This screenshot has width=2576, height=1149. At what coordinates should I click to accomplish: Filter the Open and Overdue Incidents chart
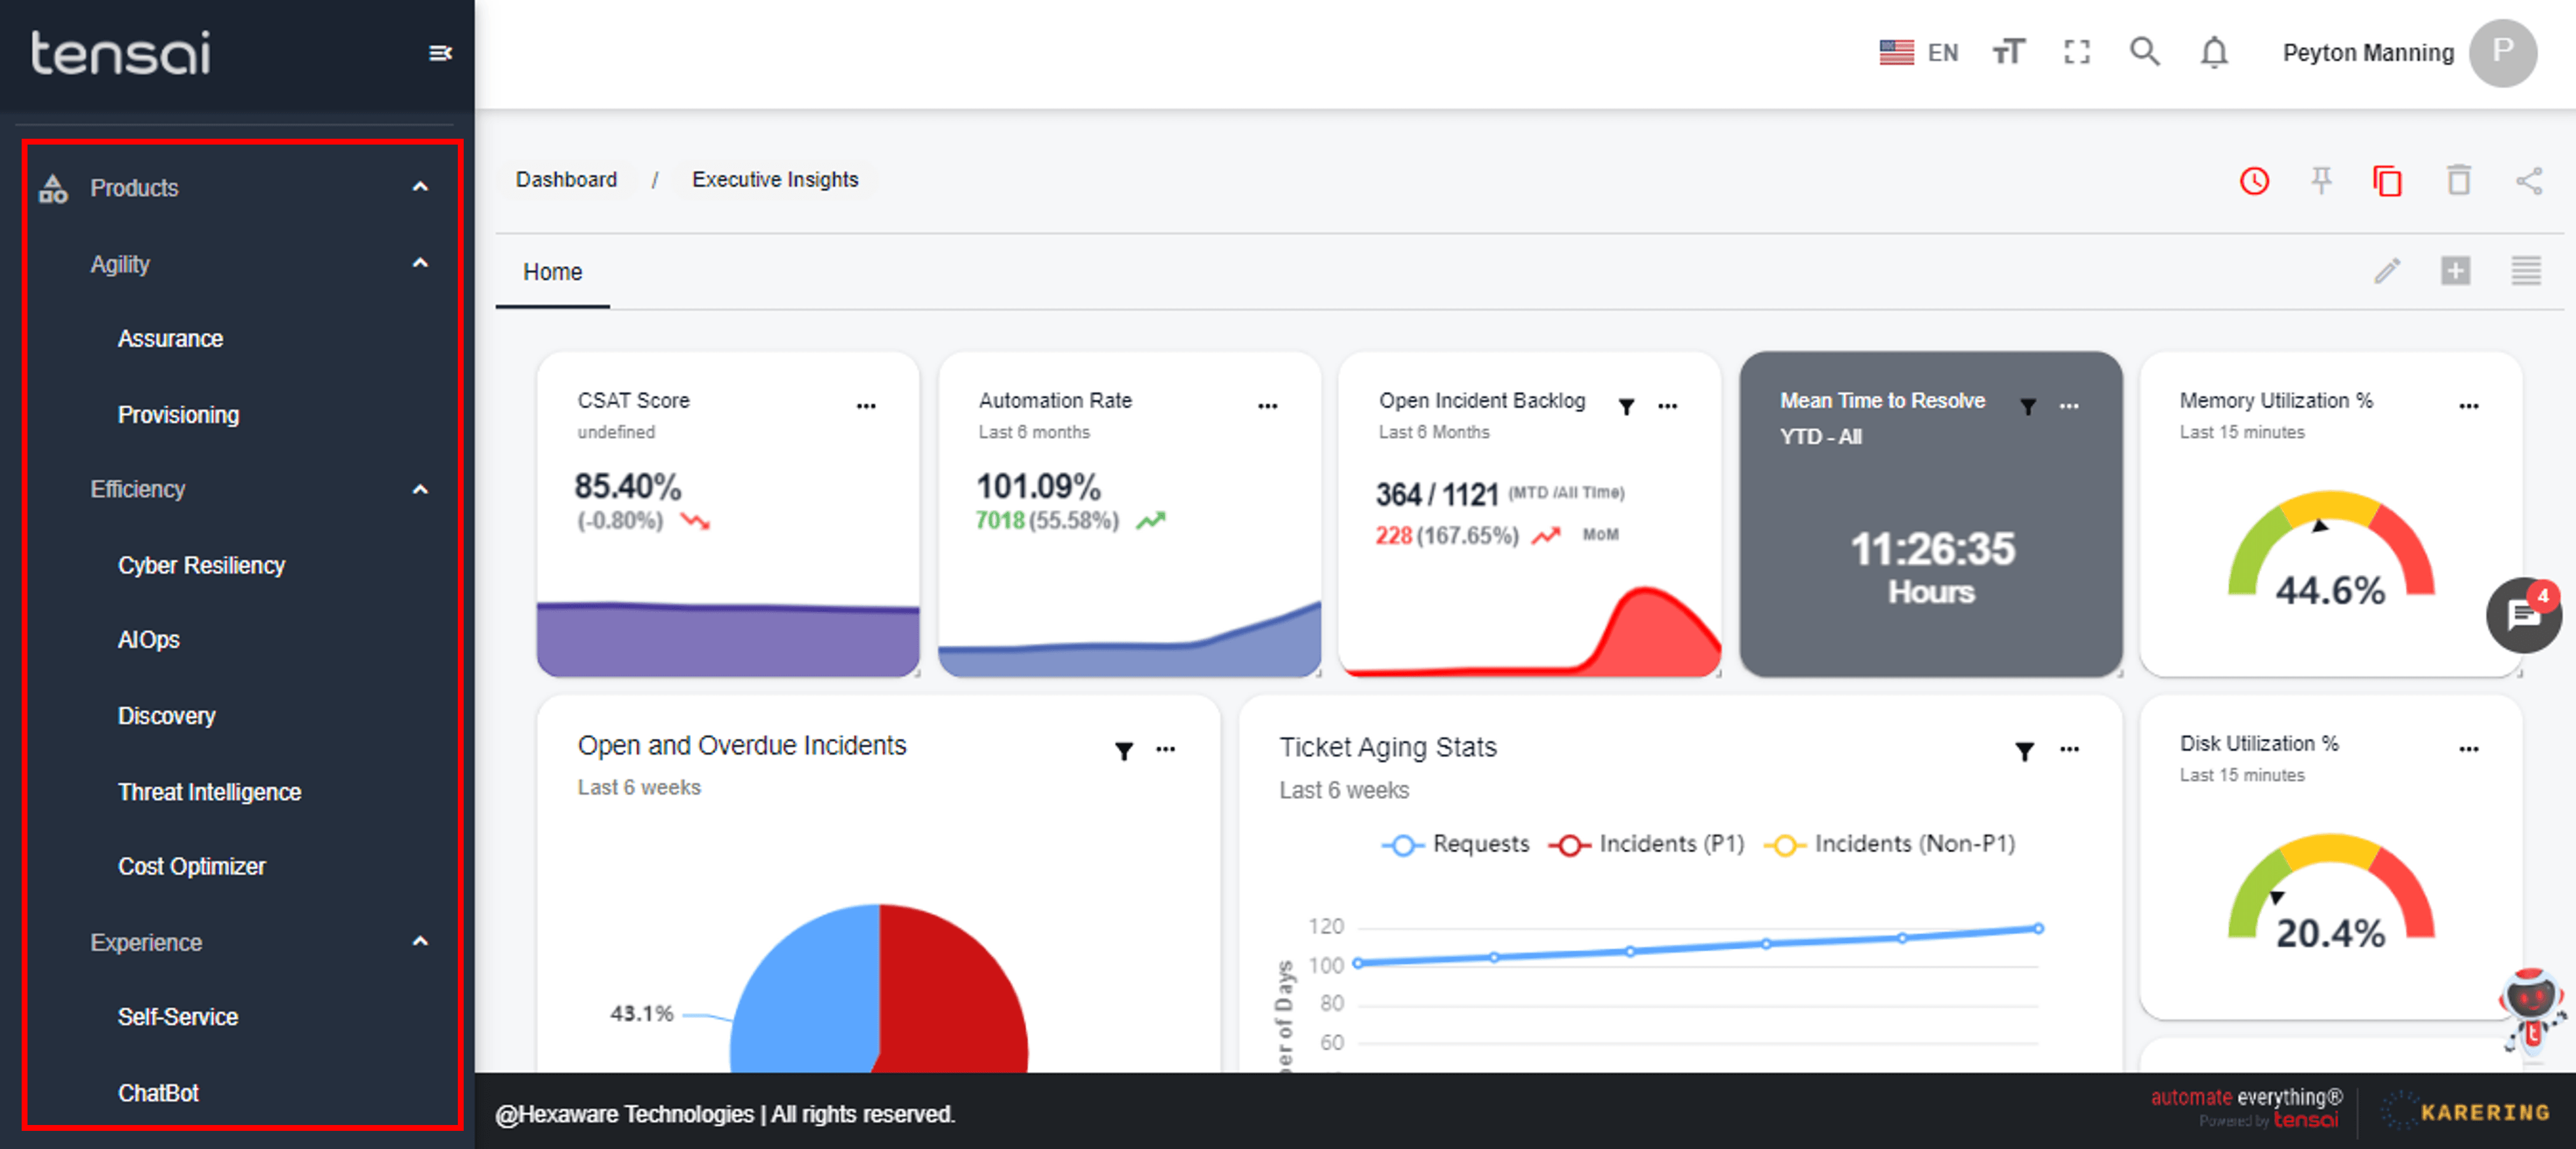point(1124,750)
